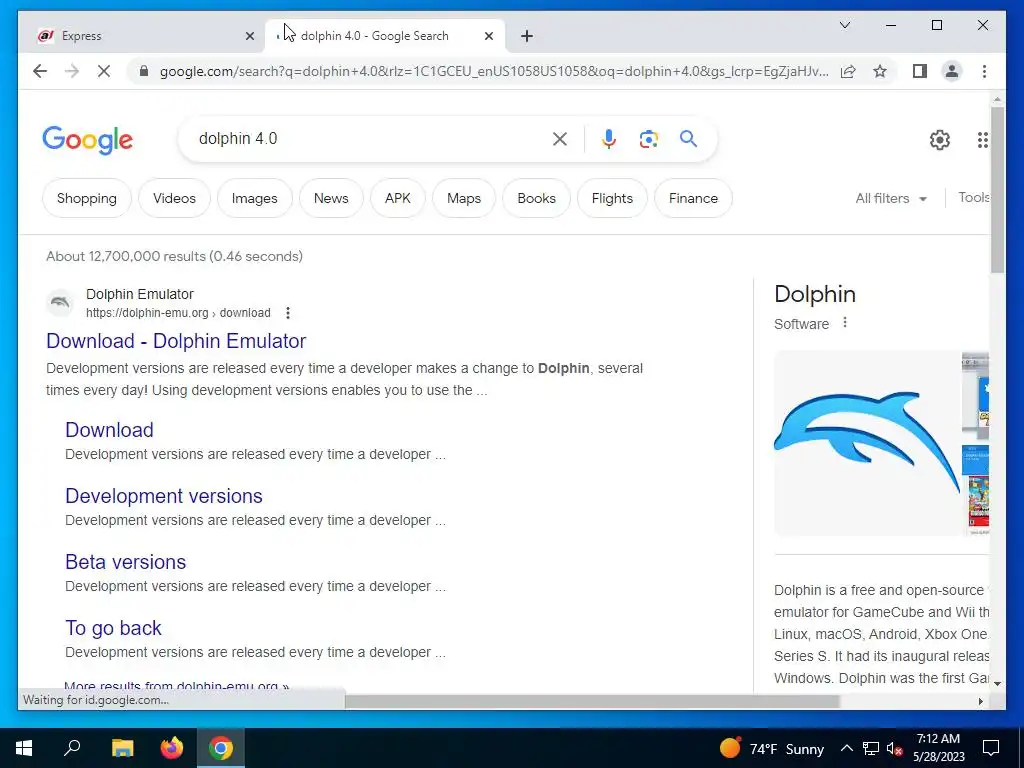Click the address bar URL

click(x=494, y=71)
